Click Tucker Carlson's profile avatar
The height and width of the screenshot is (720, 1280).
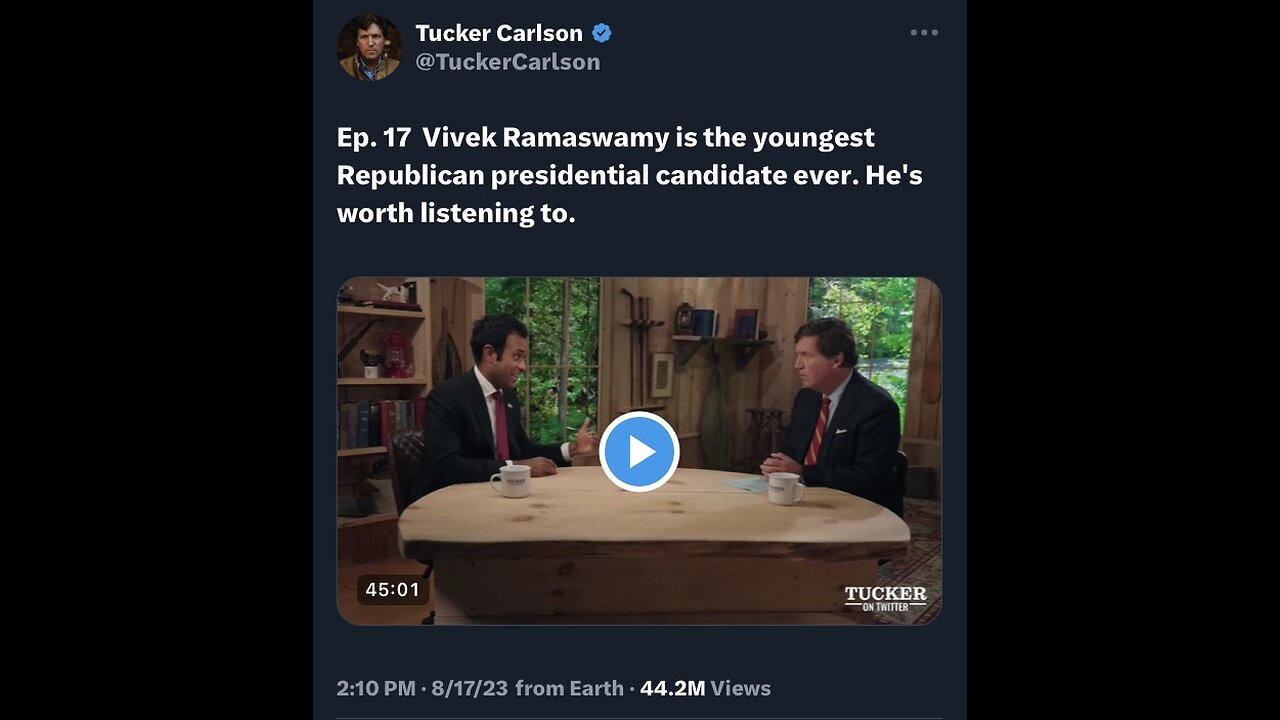(369, 47)
